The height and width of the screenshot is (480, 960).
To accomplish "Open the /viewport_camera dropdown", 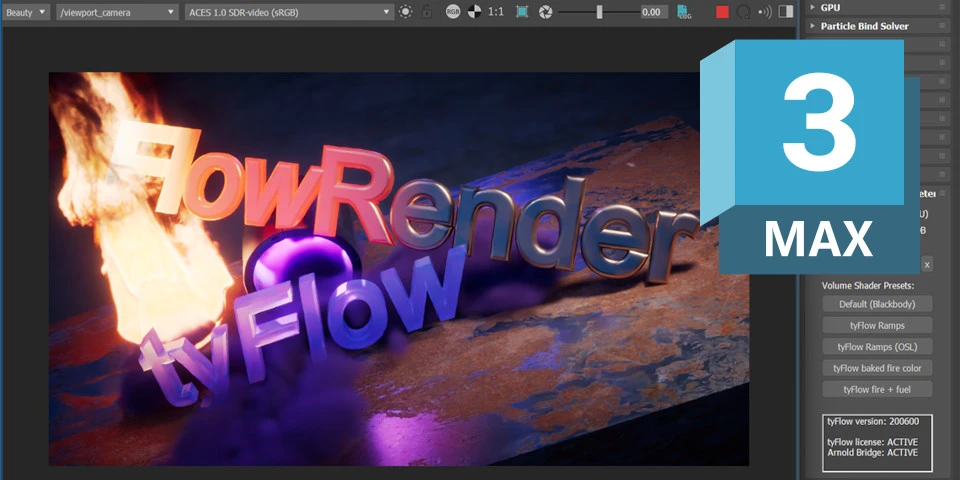I will tap(117, 12).
